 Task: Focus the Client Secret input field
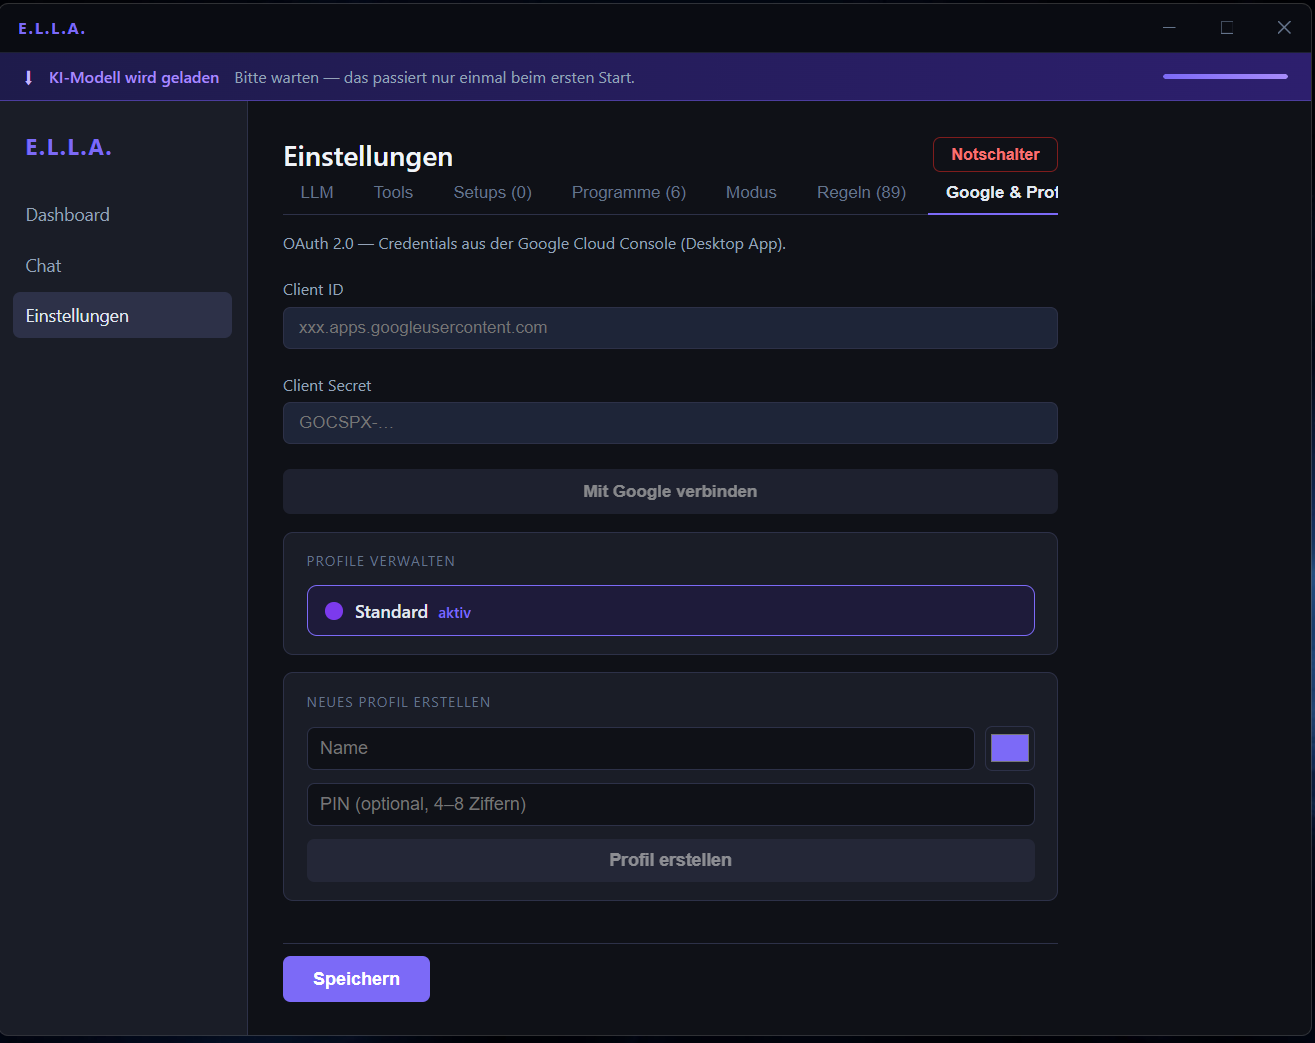[670, 423]
